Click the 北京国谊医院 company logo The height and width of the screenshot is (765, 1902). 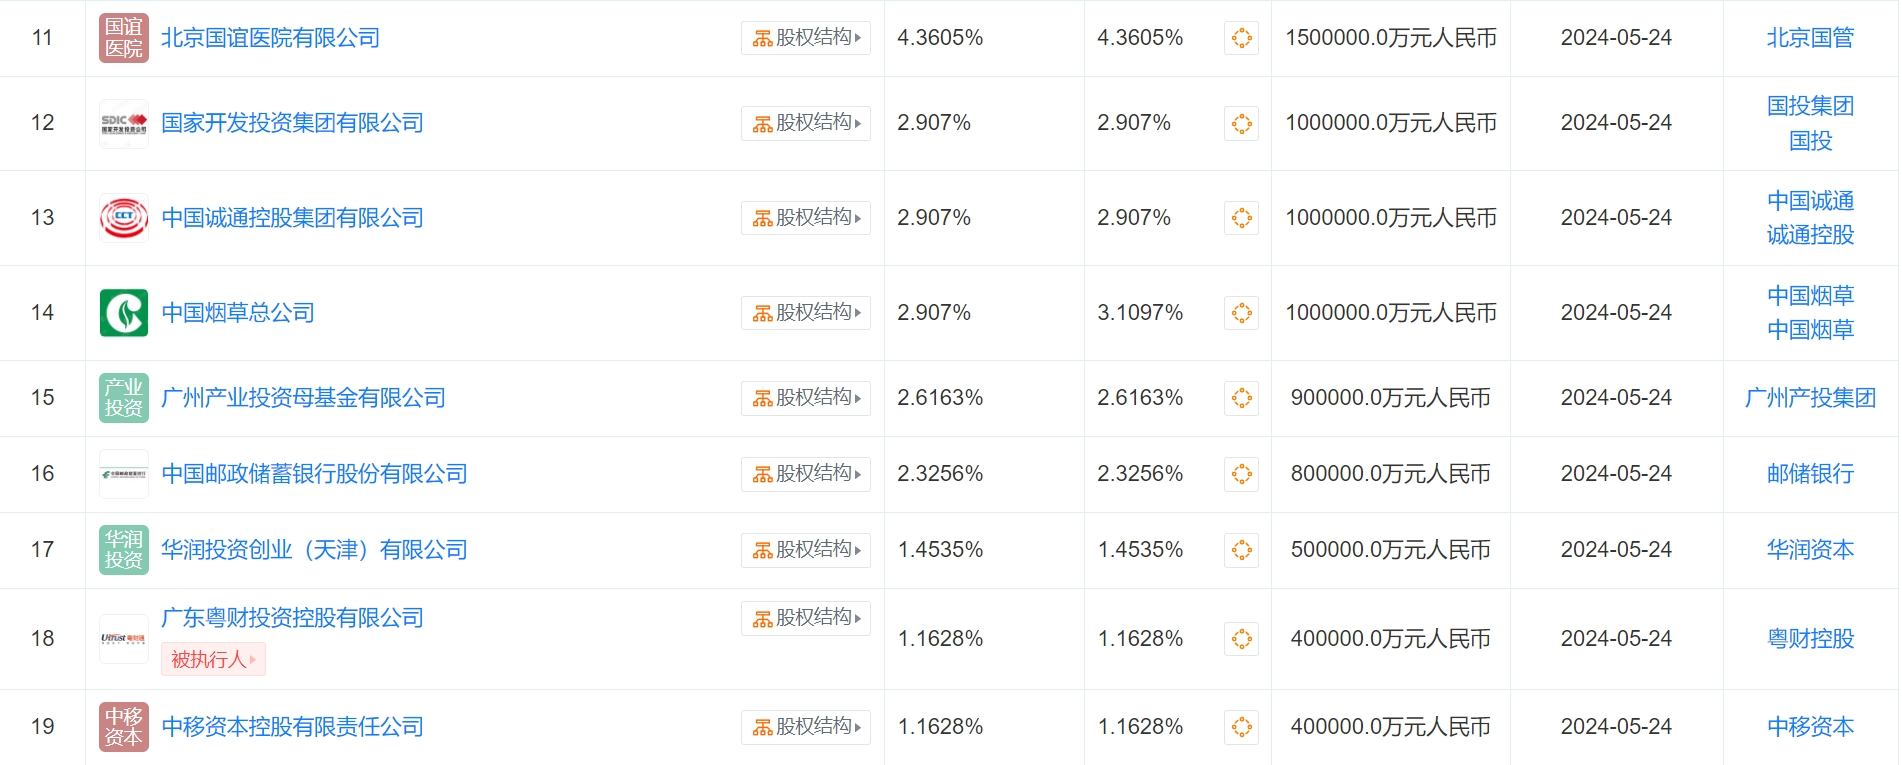(x=124, y=38)
